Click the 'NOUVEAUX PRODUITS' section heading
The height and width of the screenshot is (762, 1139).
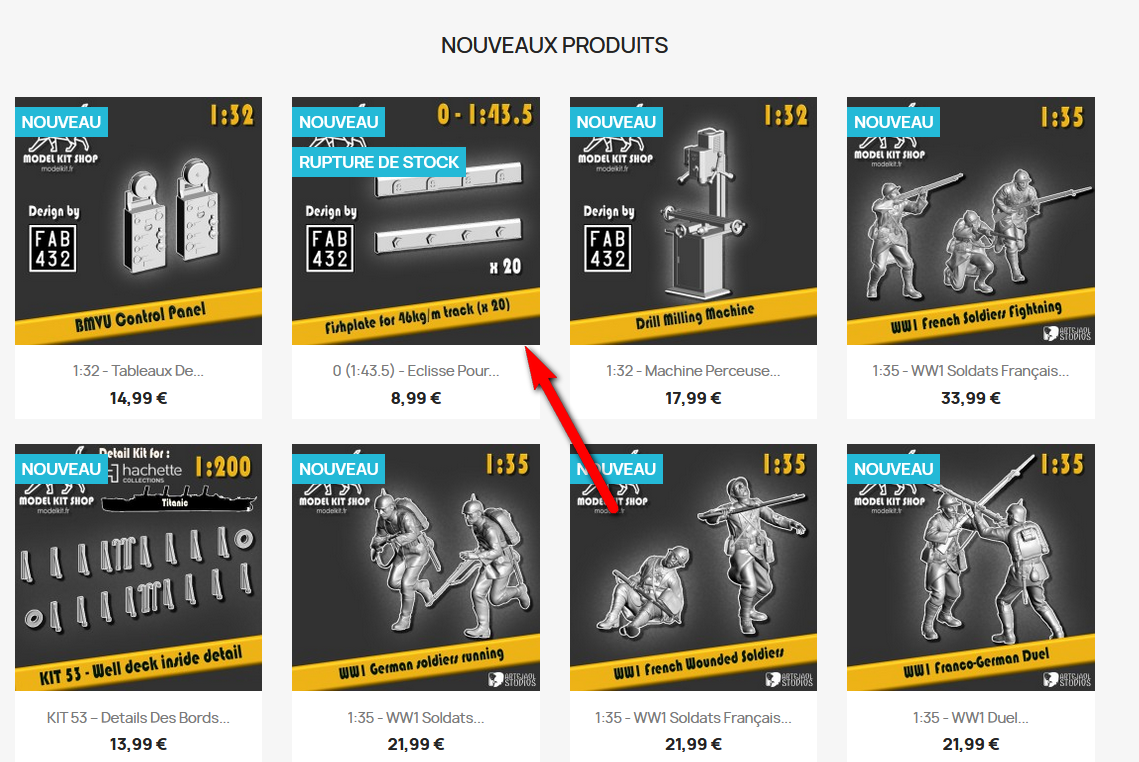pos(554,45)
